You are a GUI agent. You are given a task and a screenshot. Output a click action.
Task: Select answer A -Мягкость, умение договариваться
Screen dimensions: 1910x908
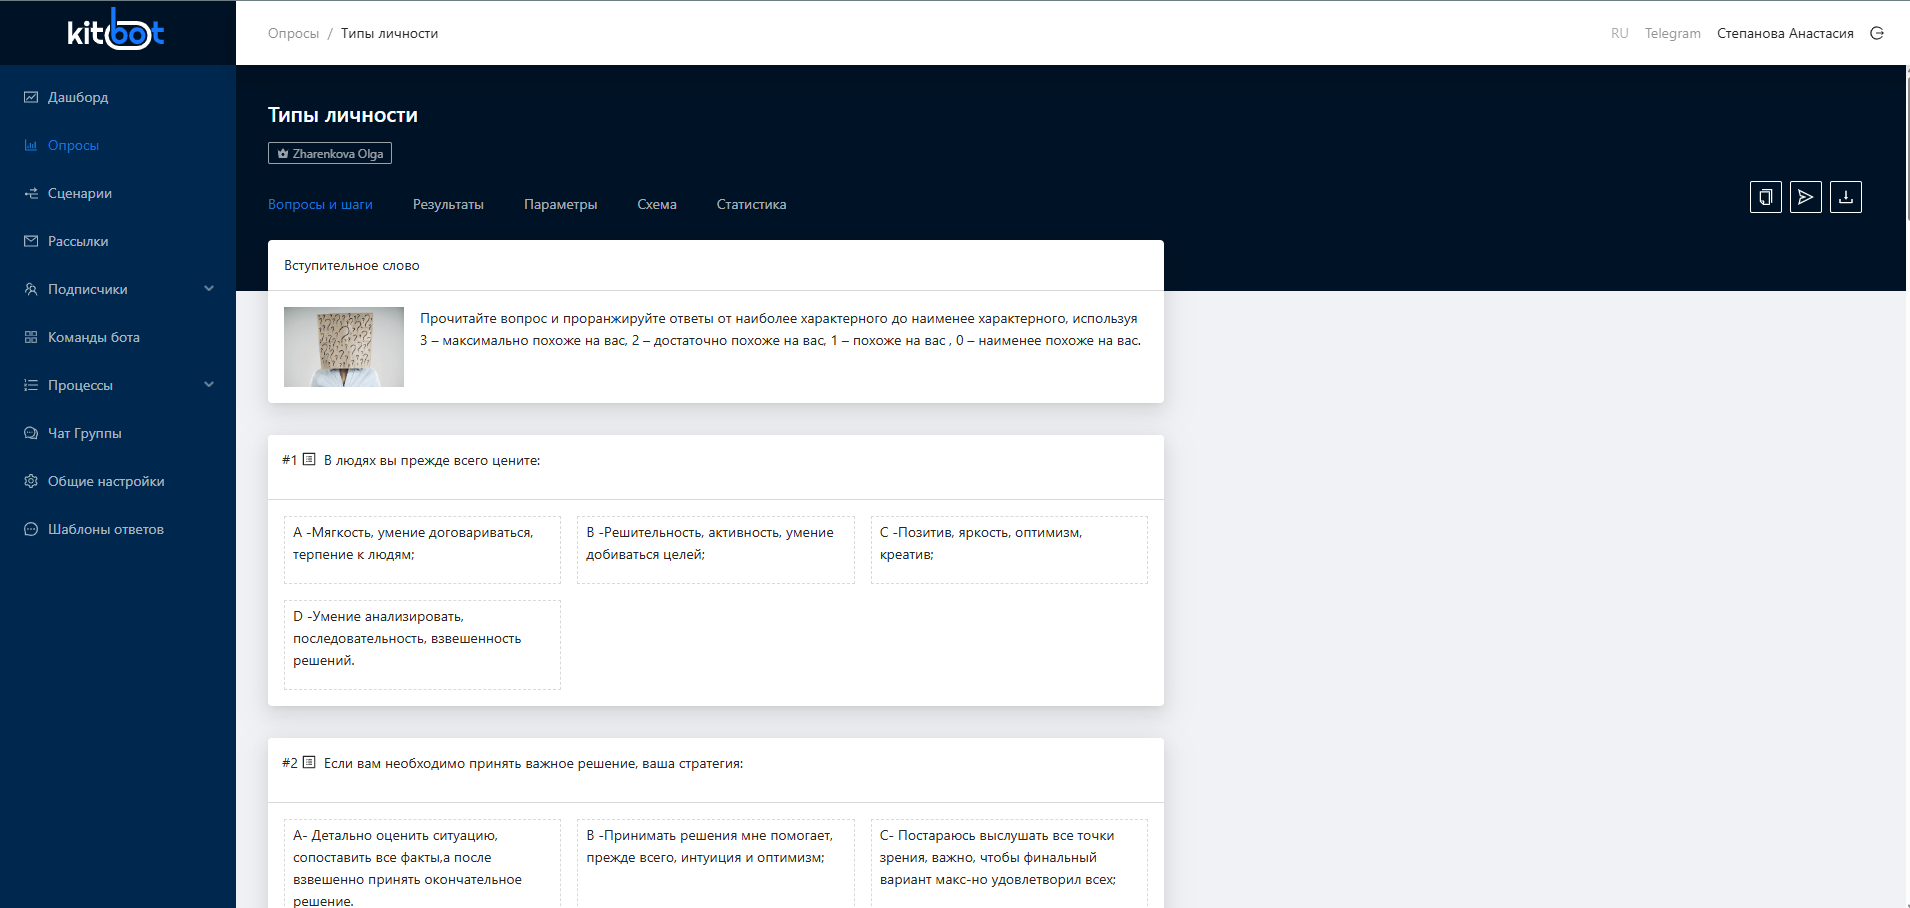coord(422,550)
